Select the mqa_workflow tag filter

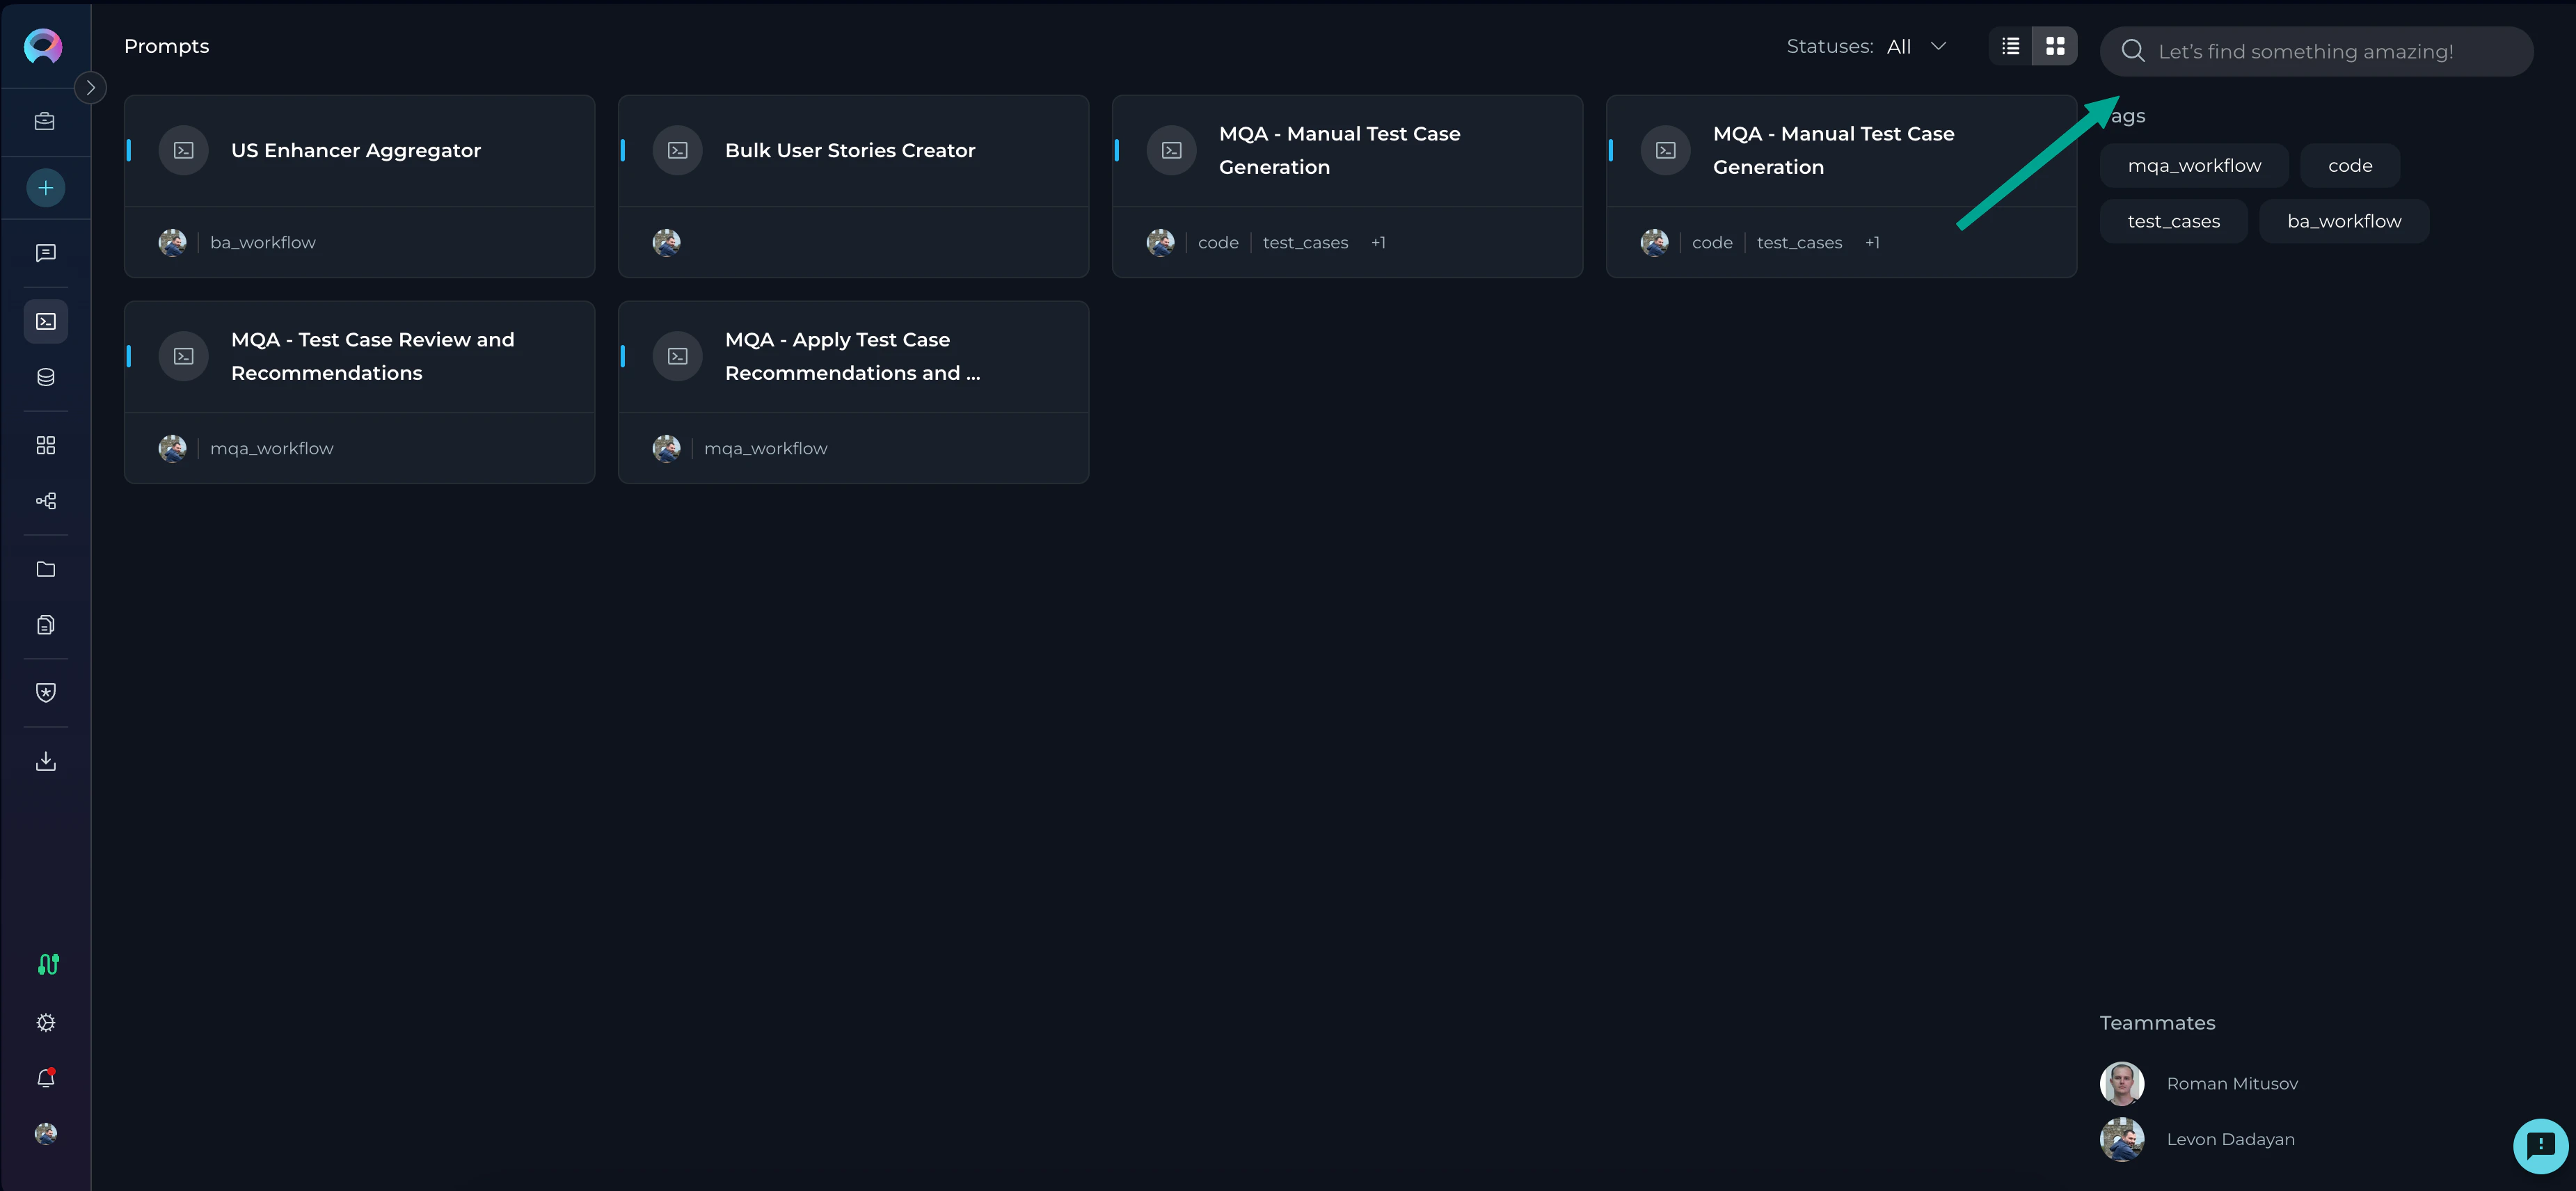[x=2194, y=165]
